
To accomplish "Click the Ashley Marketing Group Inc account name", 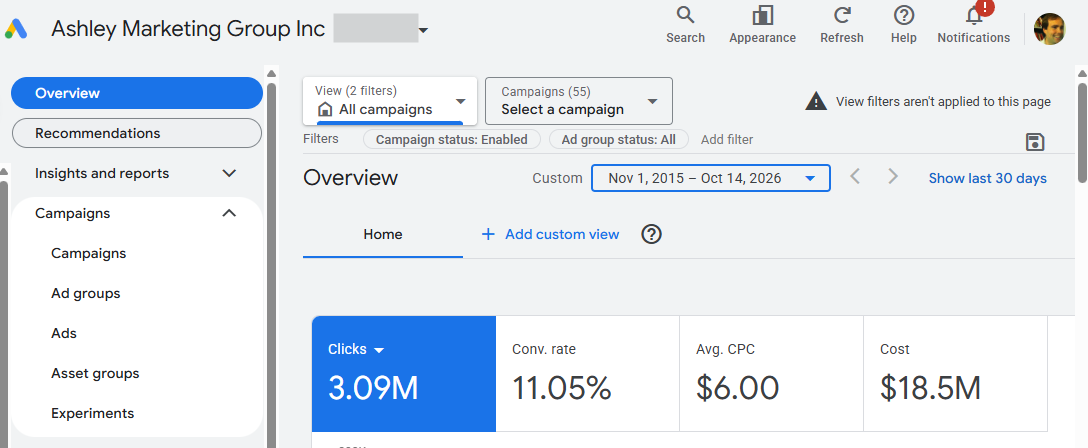I will 188,29.
